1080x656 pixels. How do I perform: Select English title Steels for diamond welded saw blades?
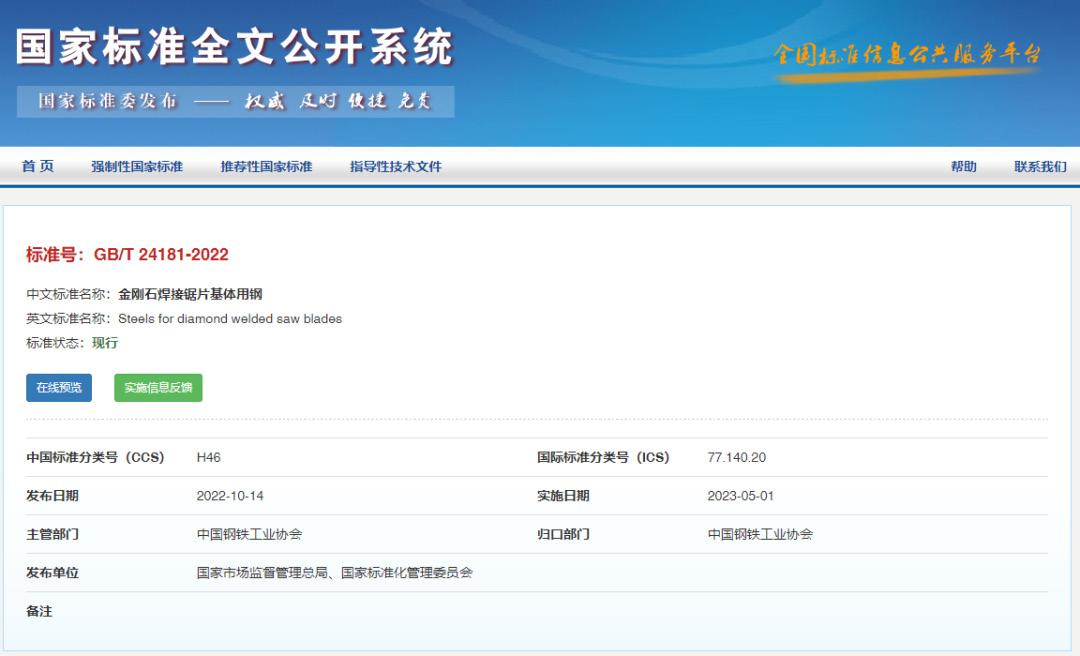click(x=230, y=318)
